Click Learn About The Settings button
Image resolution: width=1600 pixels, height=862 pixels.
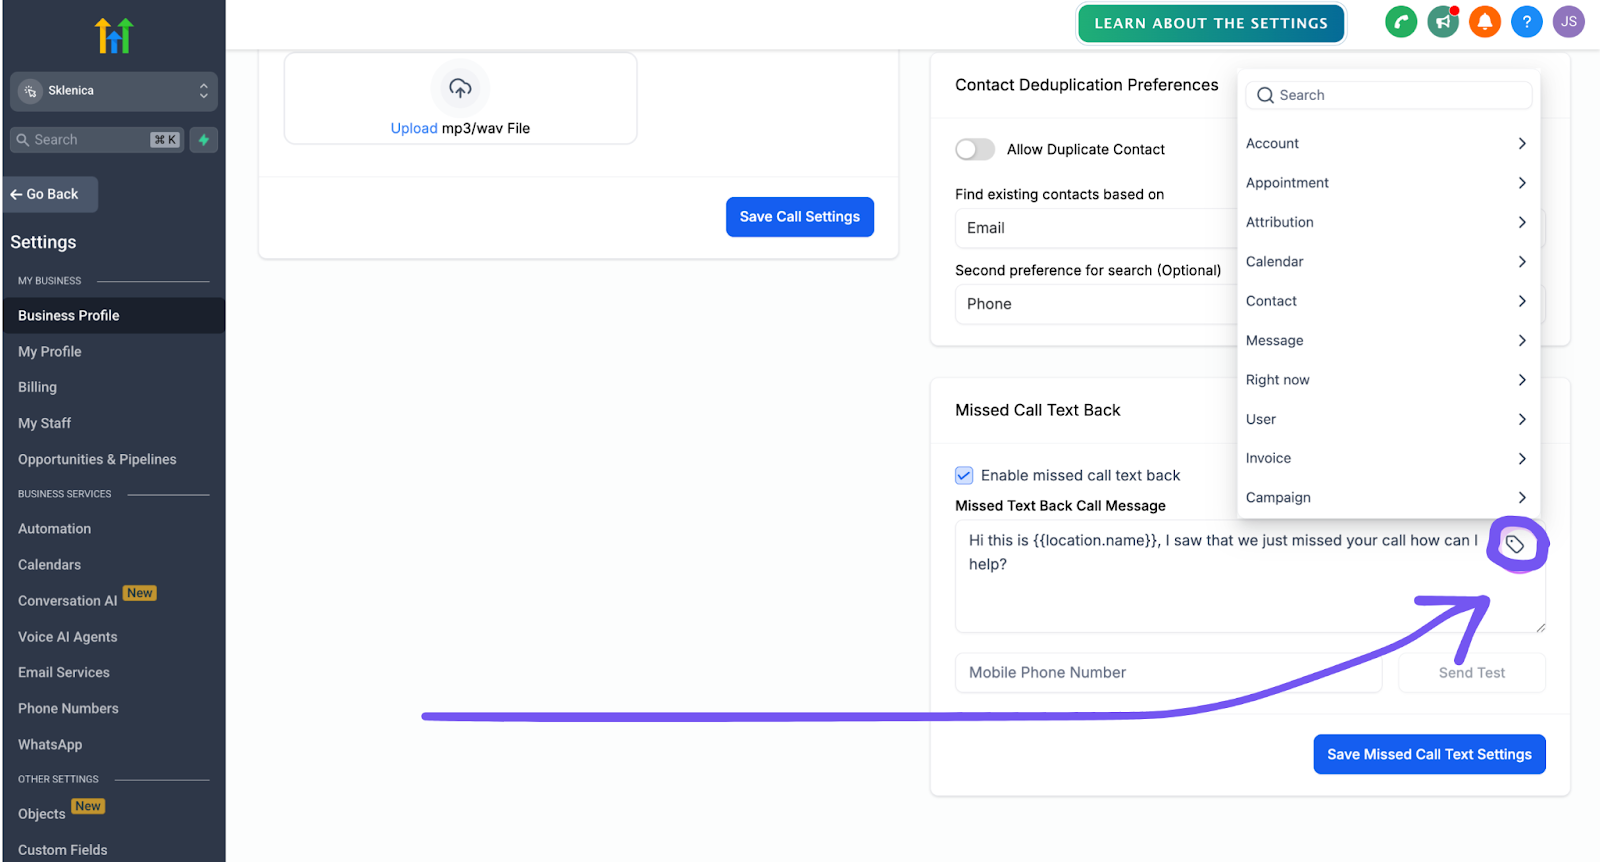click(1211, 23)
